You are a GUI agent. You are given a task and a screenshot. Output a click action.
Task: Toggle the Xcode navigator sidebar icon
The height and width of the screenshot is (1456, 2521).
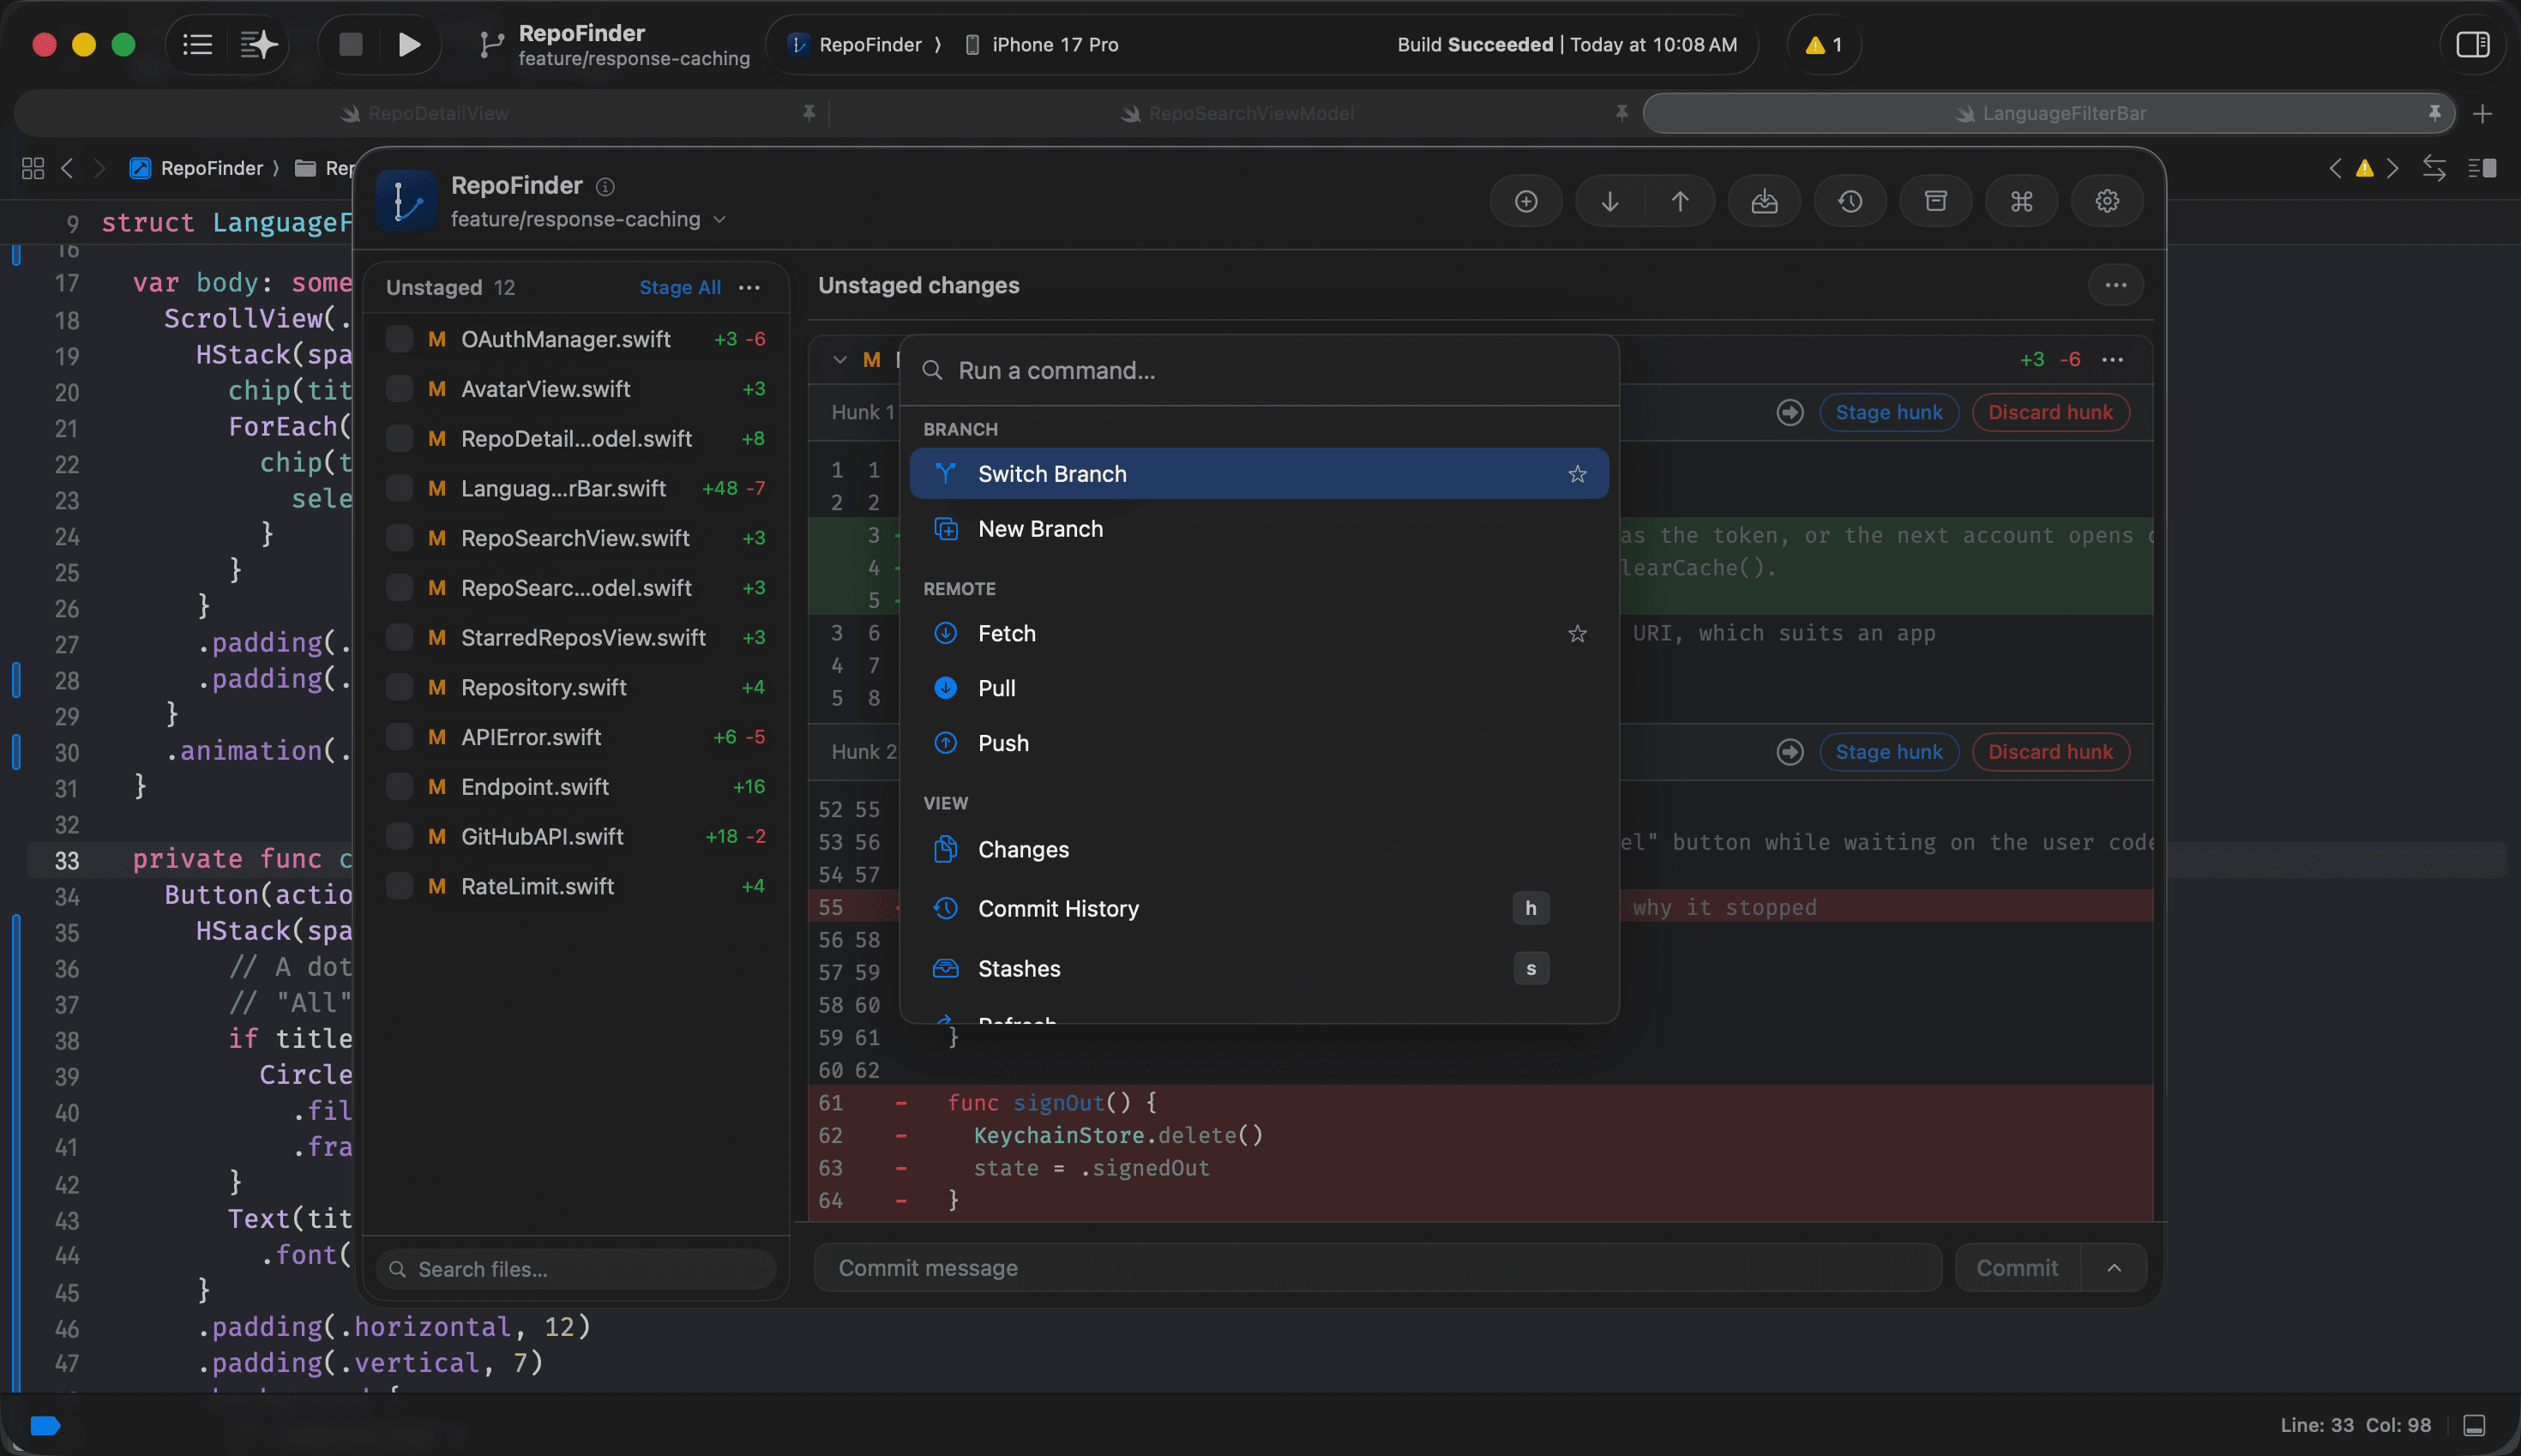(197, 44)
